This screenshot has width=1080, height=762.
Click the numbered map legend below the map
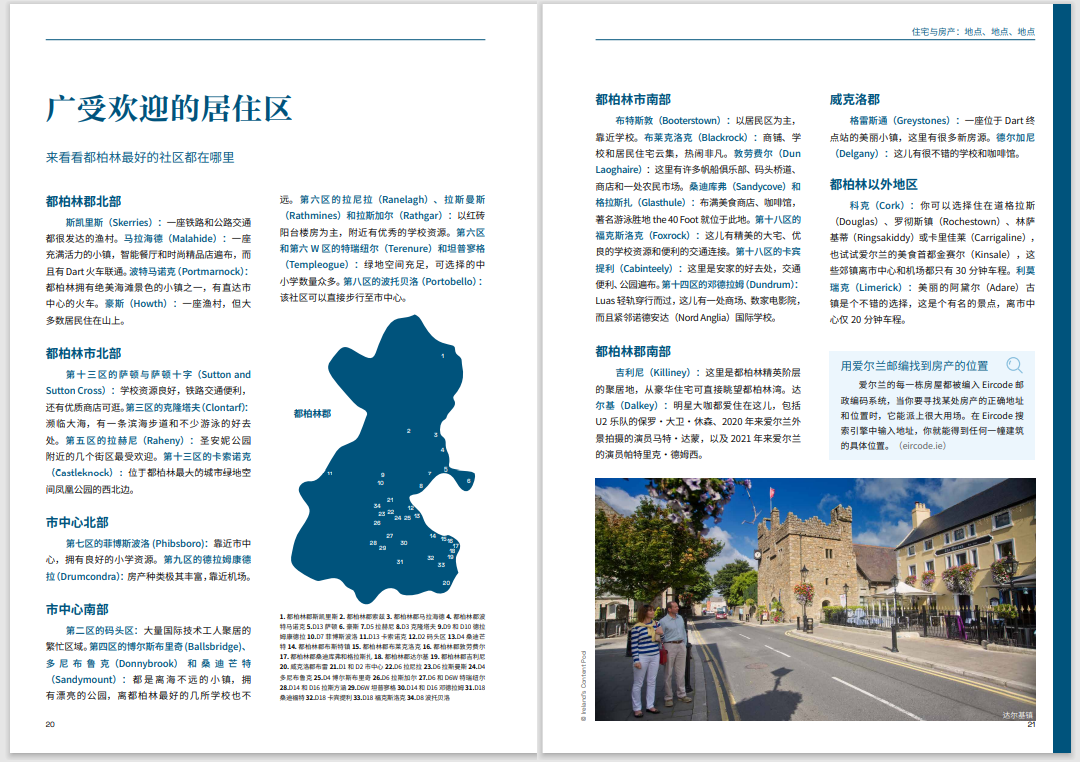tap(382, 657)
